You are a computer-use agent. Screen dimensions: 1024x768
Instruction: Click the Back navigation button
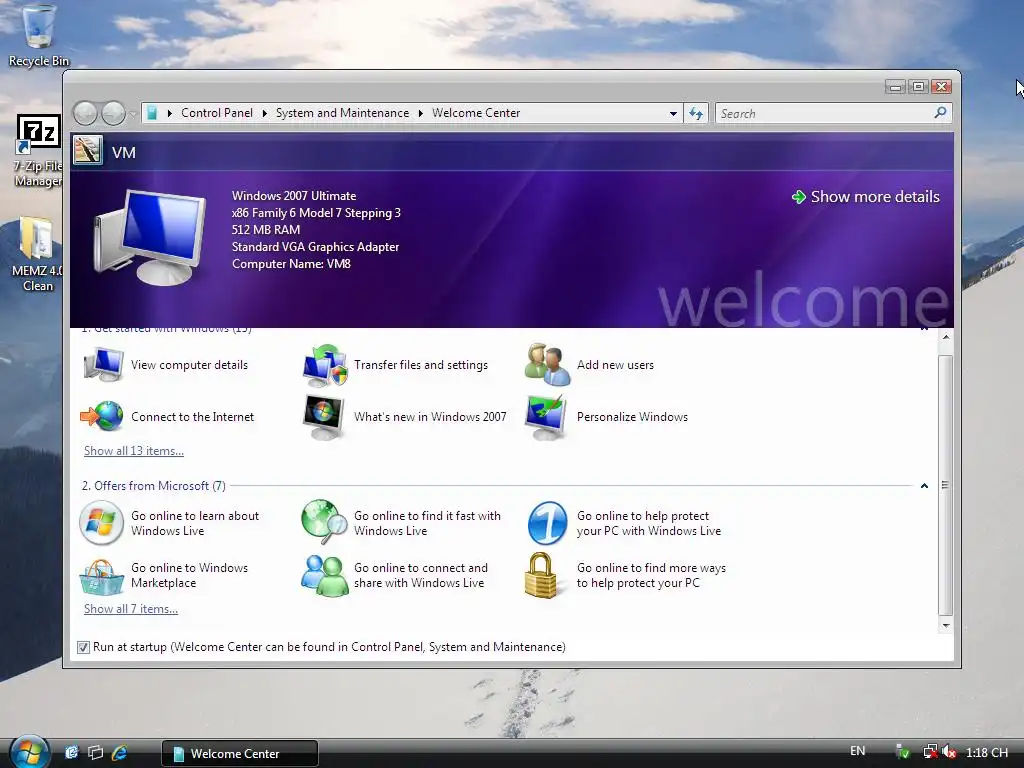pos(85,113)
